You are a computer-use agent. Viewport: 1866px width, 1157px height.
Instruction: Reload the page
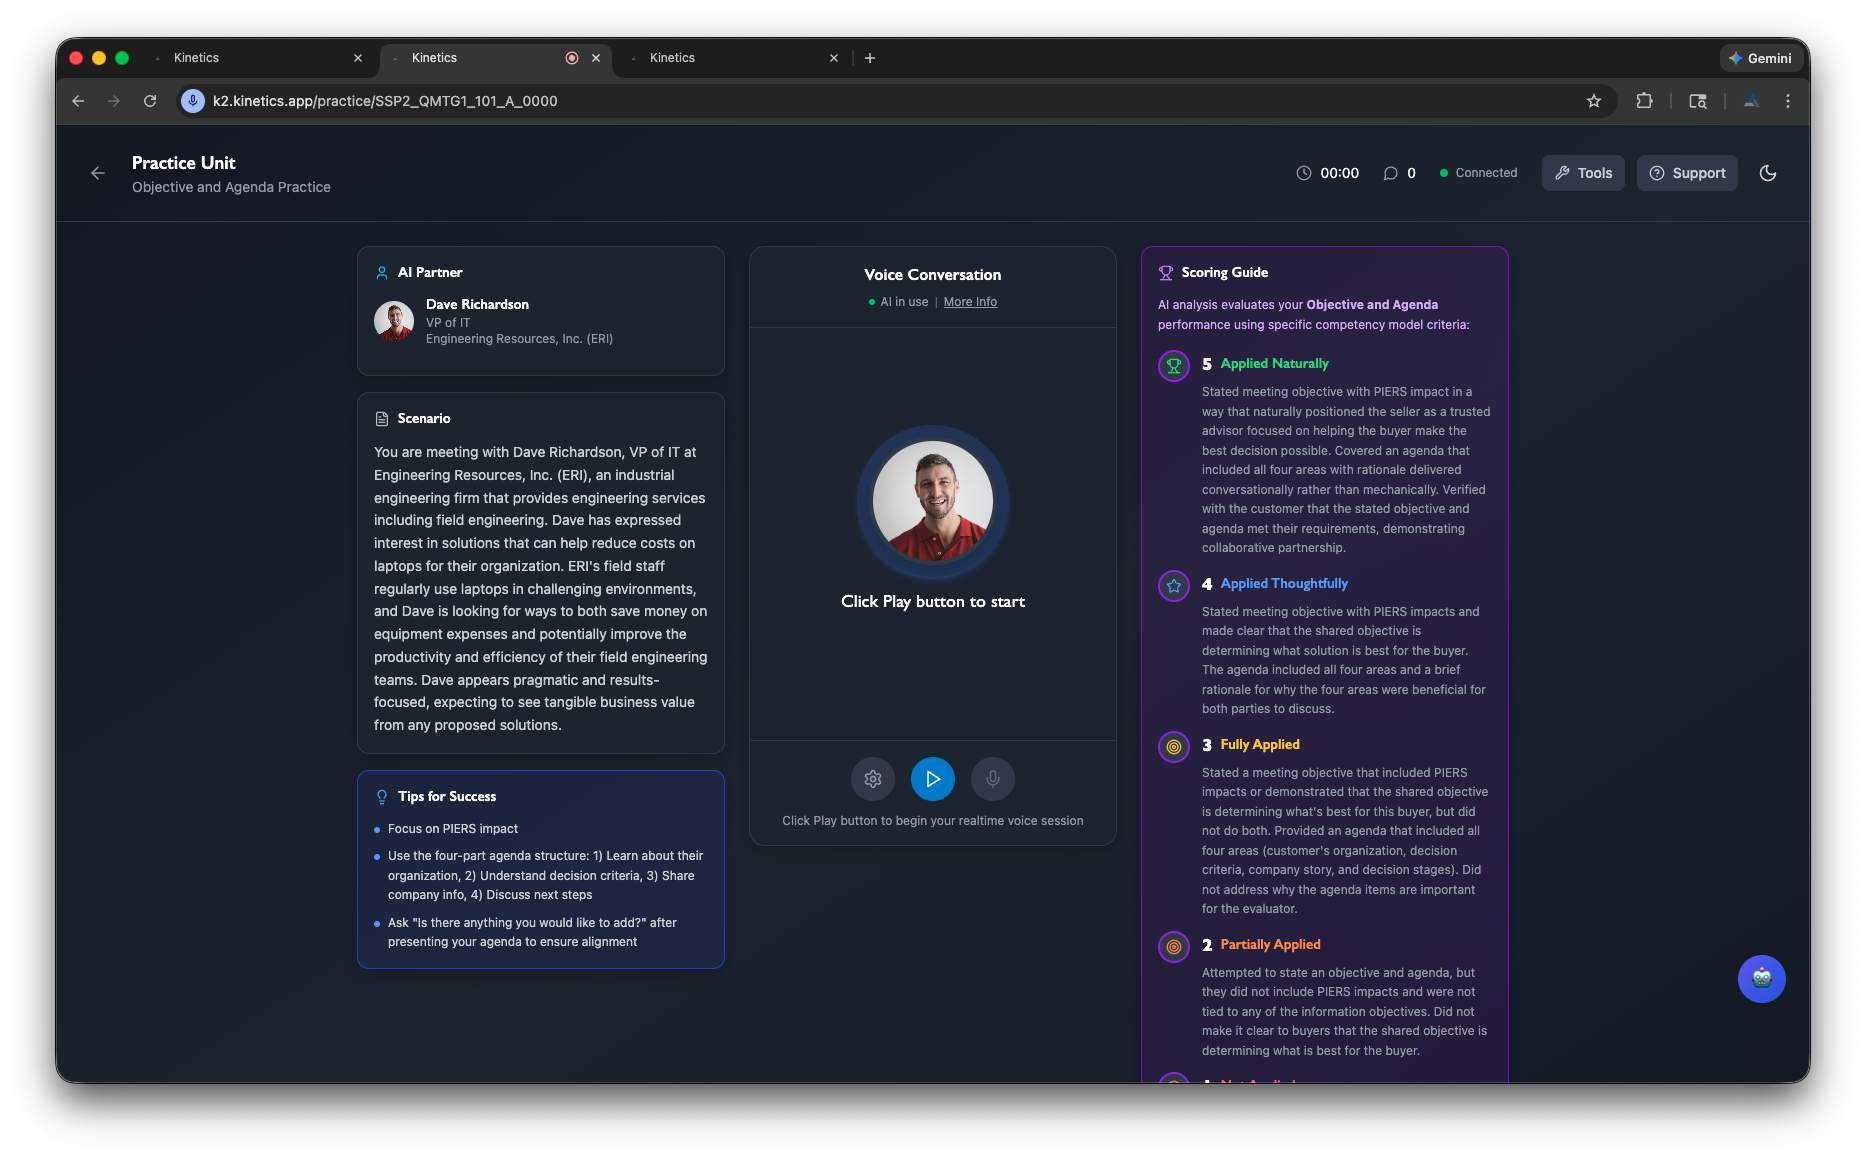click(x=150, y=101)
